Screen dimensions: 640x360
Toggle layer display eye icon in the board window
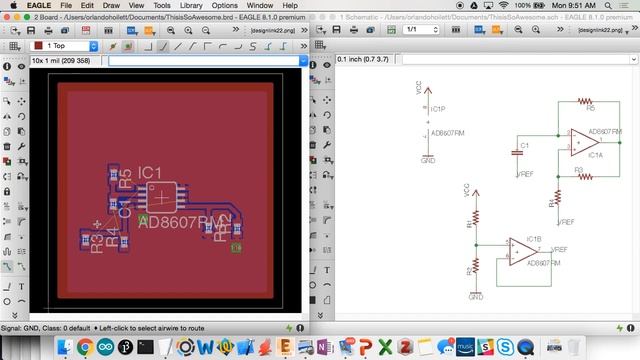[22, 66]
